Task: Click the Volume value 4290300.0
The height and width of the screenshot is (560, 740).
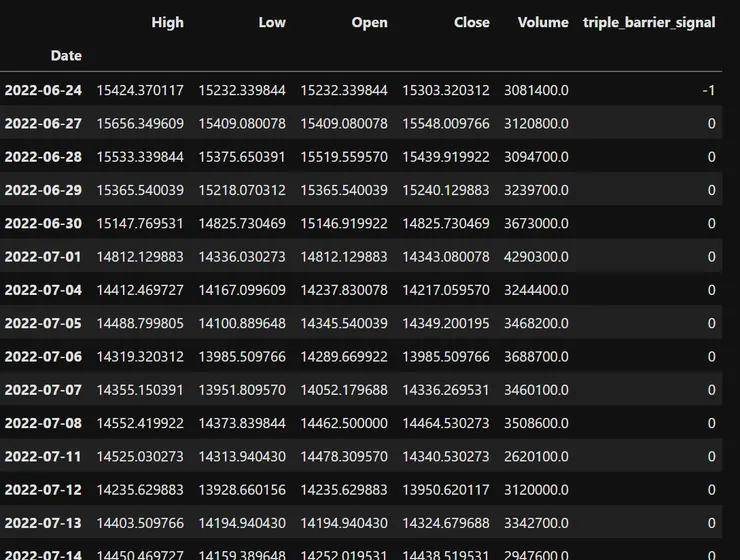Action: (x=536, y=257)
